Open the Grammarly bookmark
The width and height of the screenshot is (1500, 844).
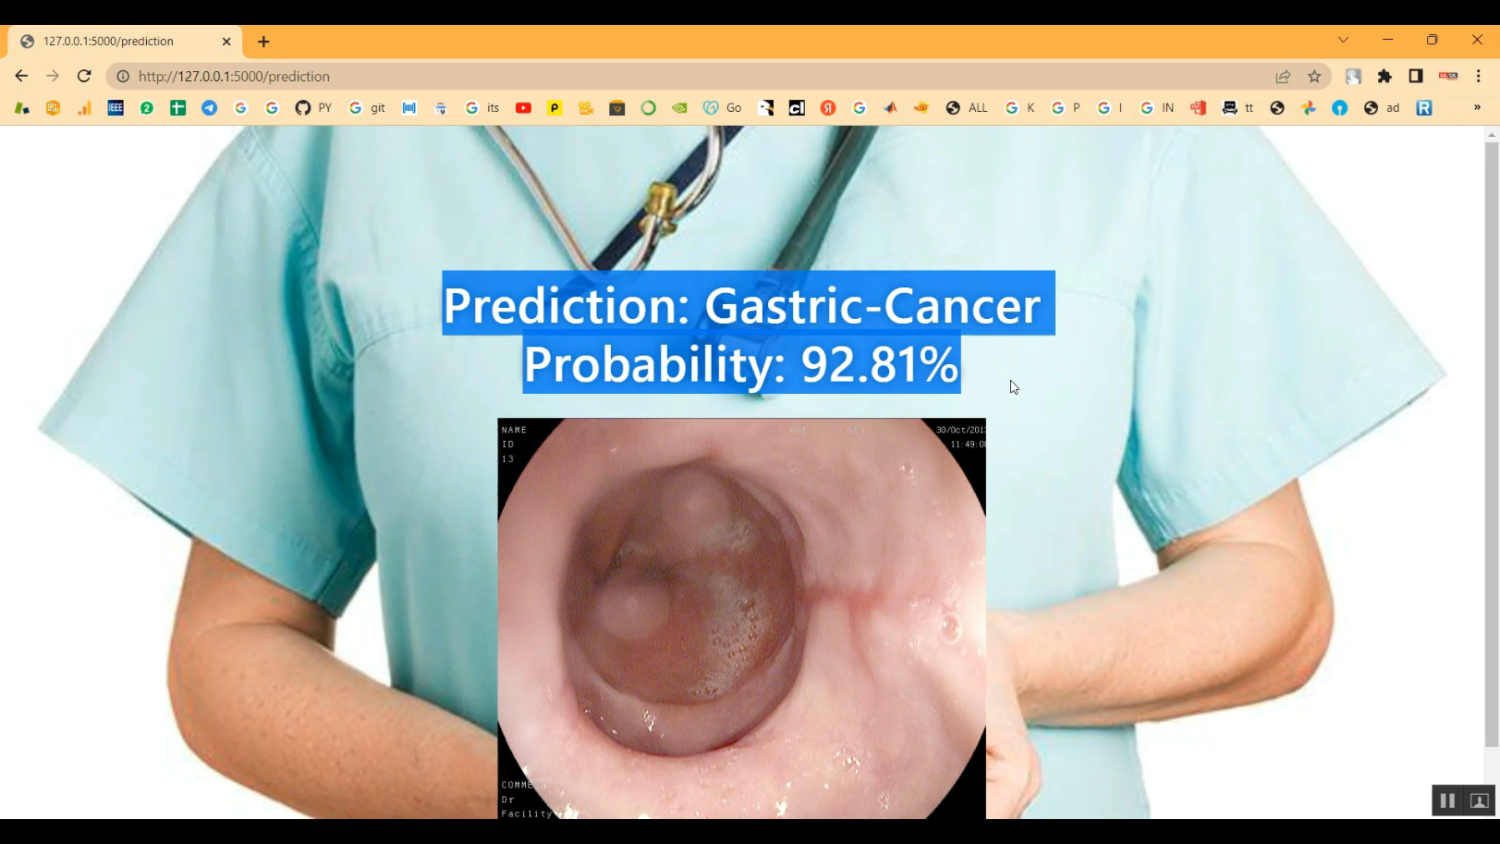(646, 107)
